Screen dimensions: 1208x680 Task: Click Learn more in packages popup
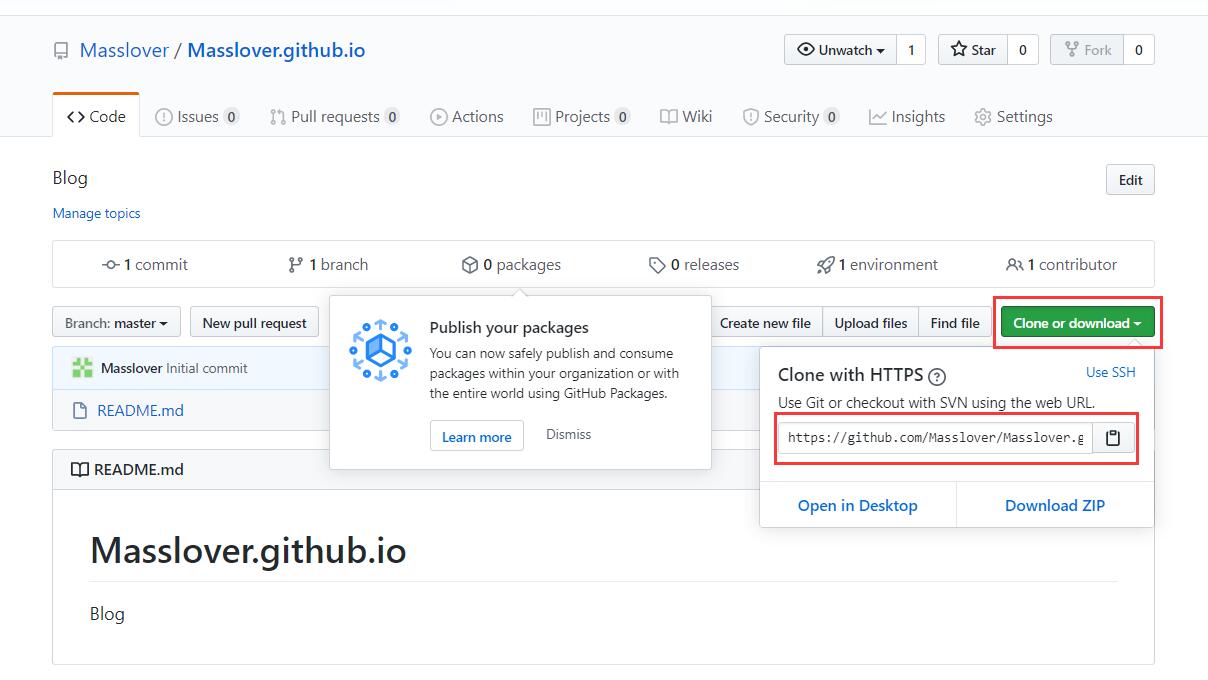coord(477,436)
